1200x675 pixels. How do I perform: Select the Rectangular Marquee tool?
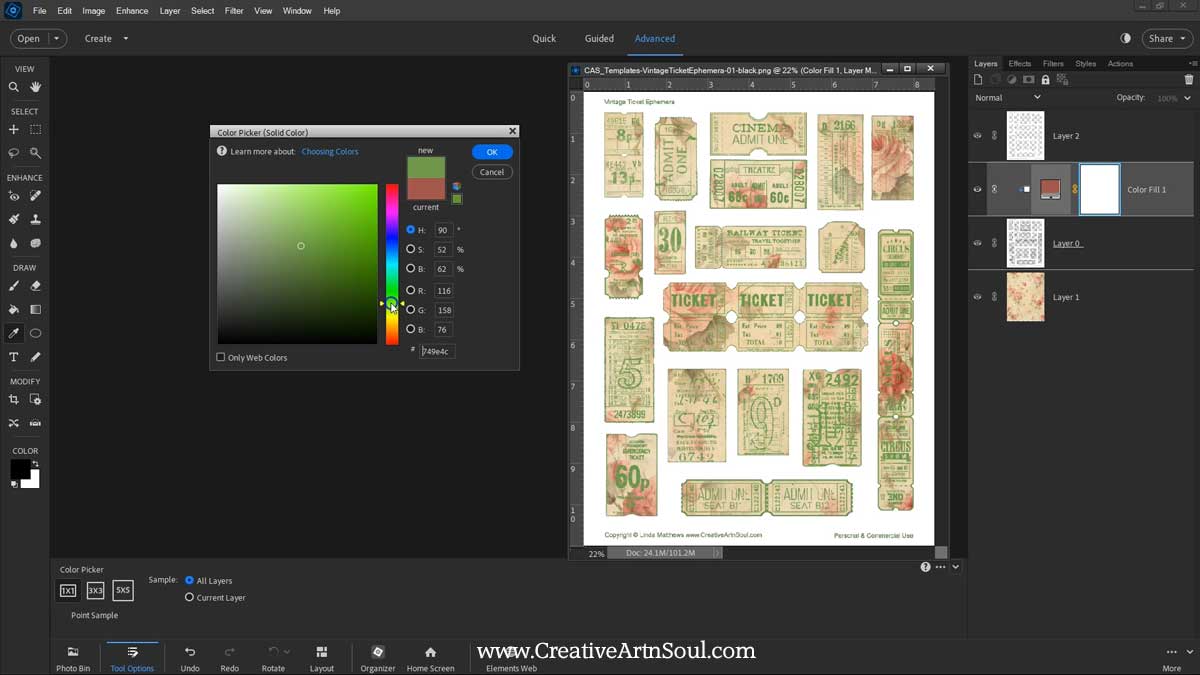(x=36, y=130)
